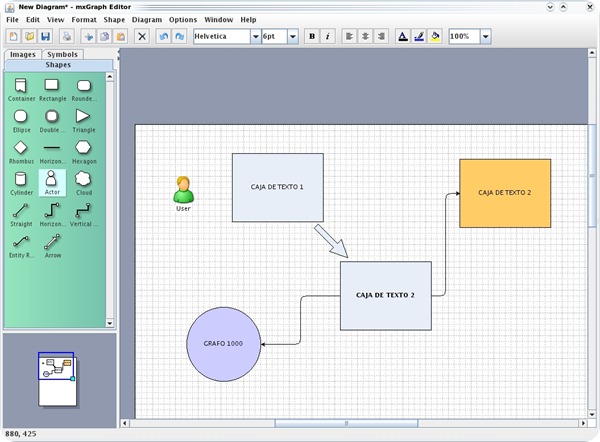
Task: Select the Rhombus shape in palette
Action: point(21,148)
